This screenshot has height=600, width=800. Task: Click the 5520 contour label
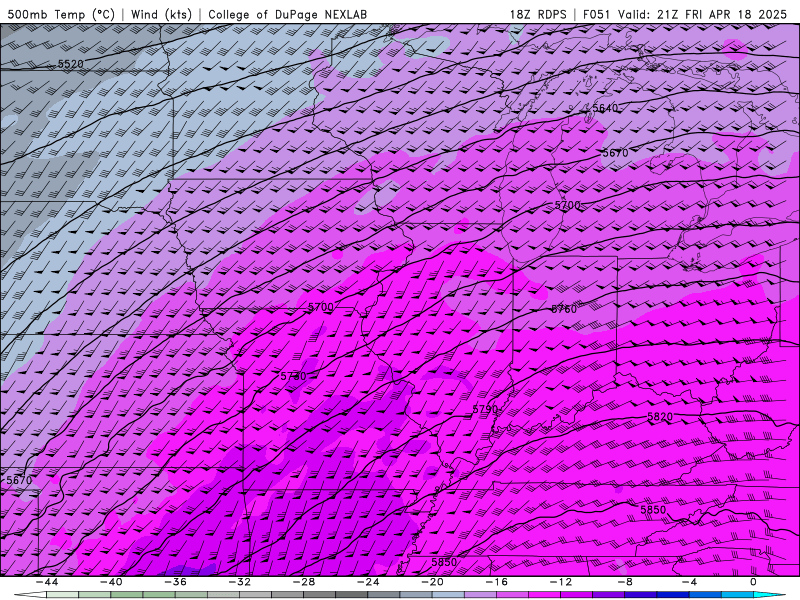pyautogui.click(x=70, y=64)
